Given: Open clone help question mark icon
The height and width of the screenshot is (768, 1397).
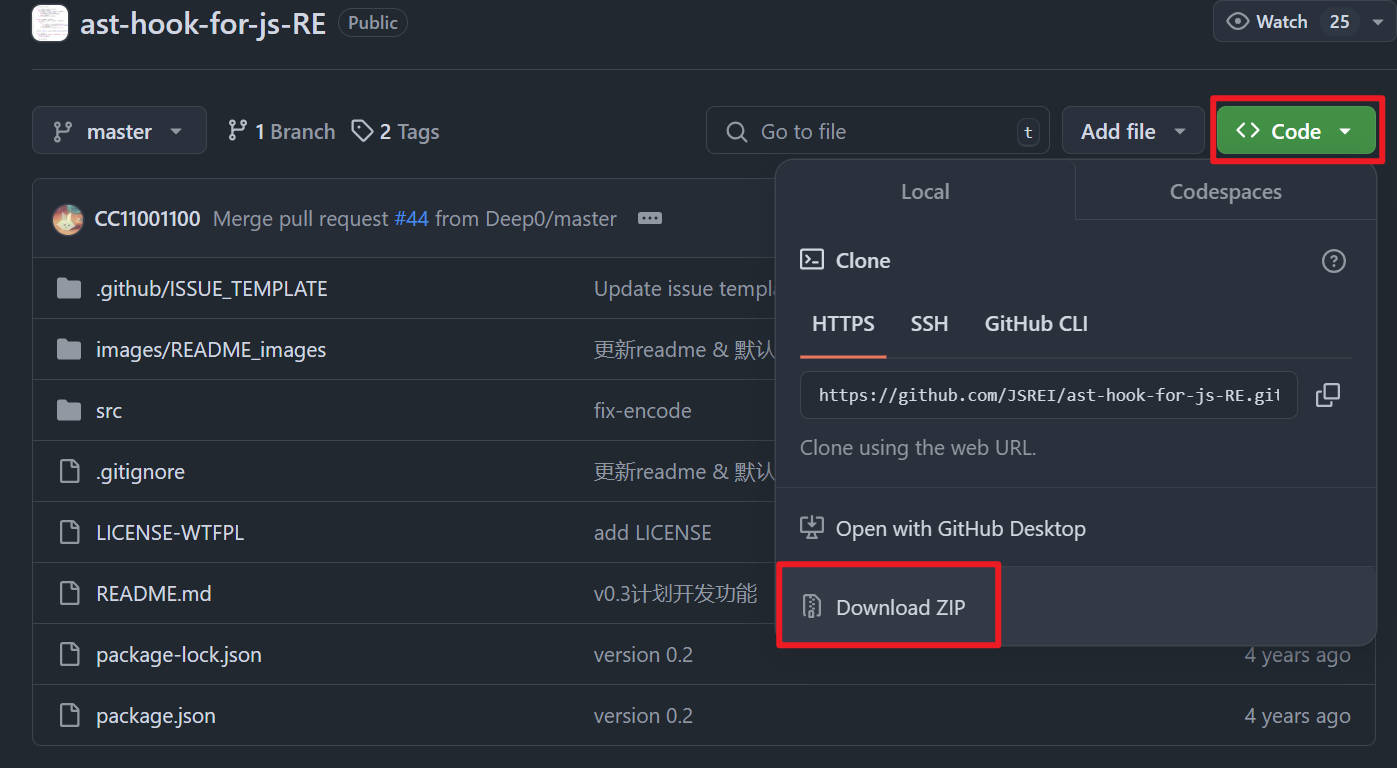Looking at the screenshot, I should [x=1334, y=261].
